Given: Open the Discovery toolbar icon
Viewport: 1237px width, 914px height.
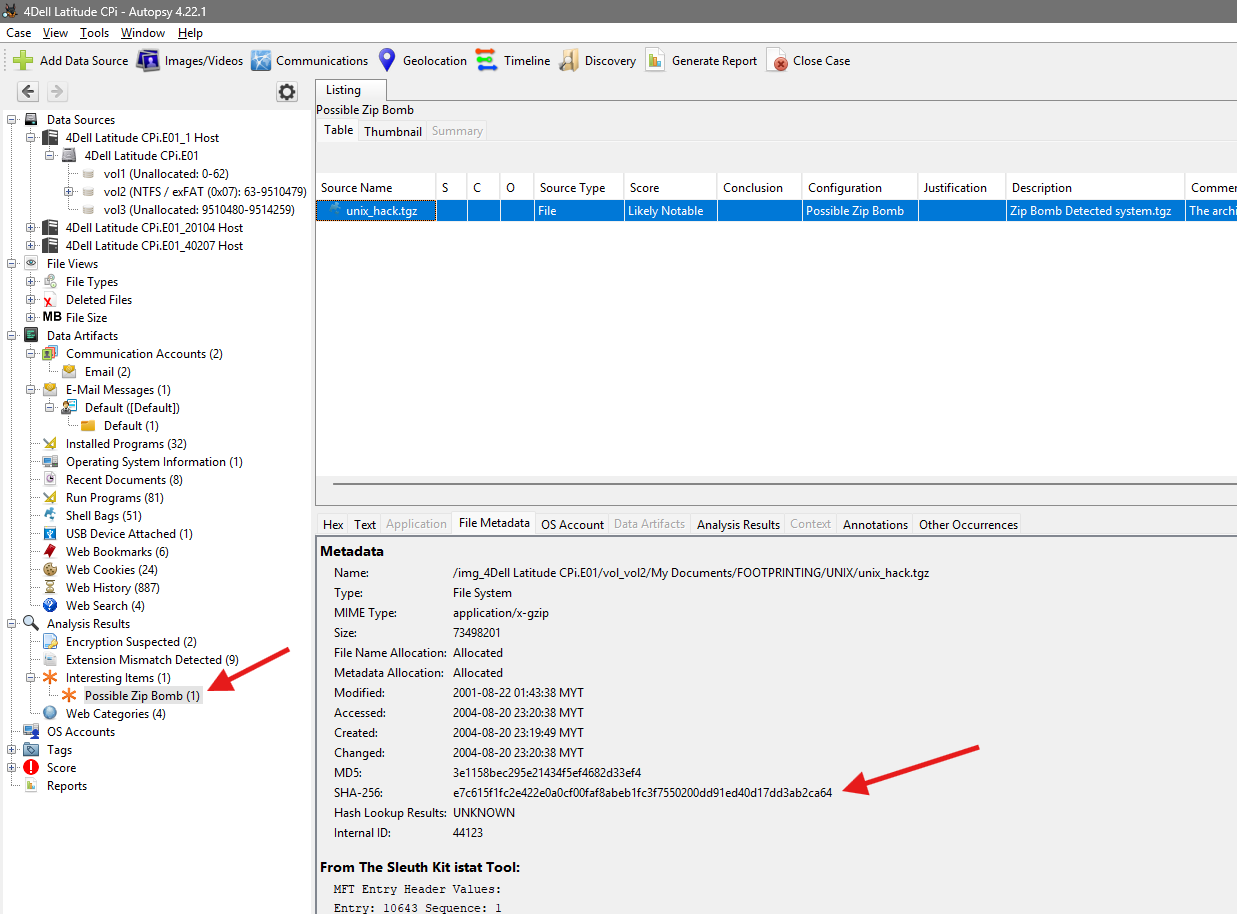Looking at the screenshot, I should [x=569, y=60].
